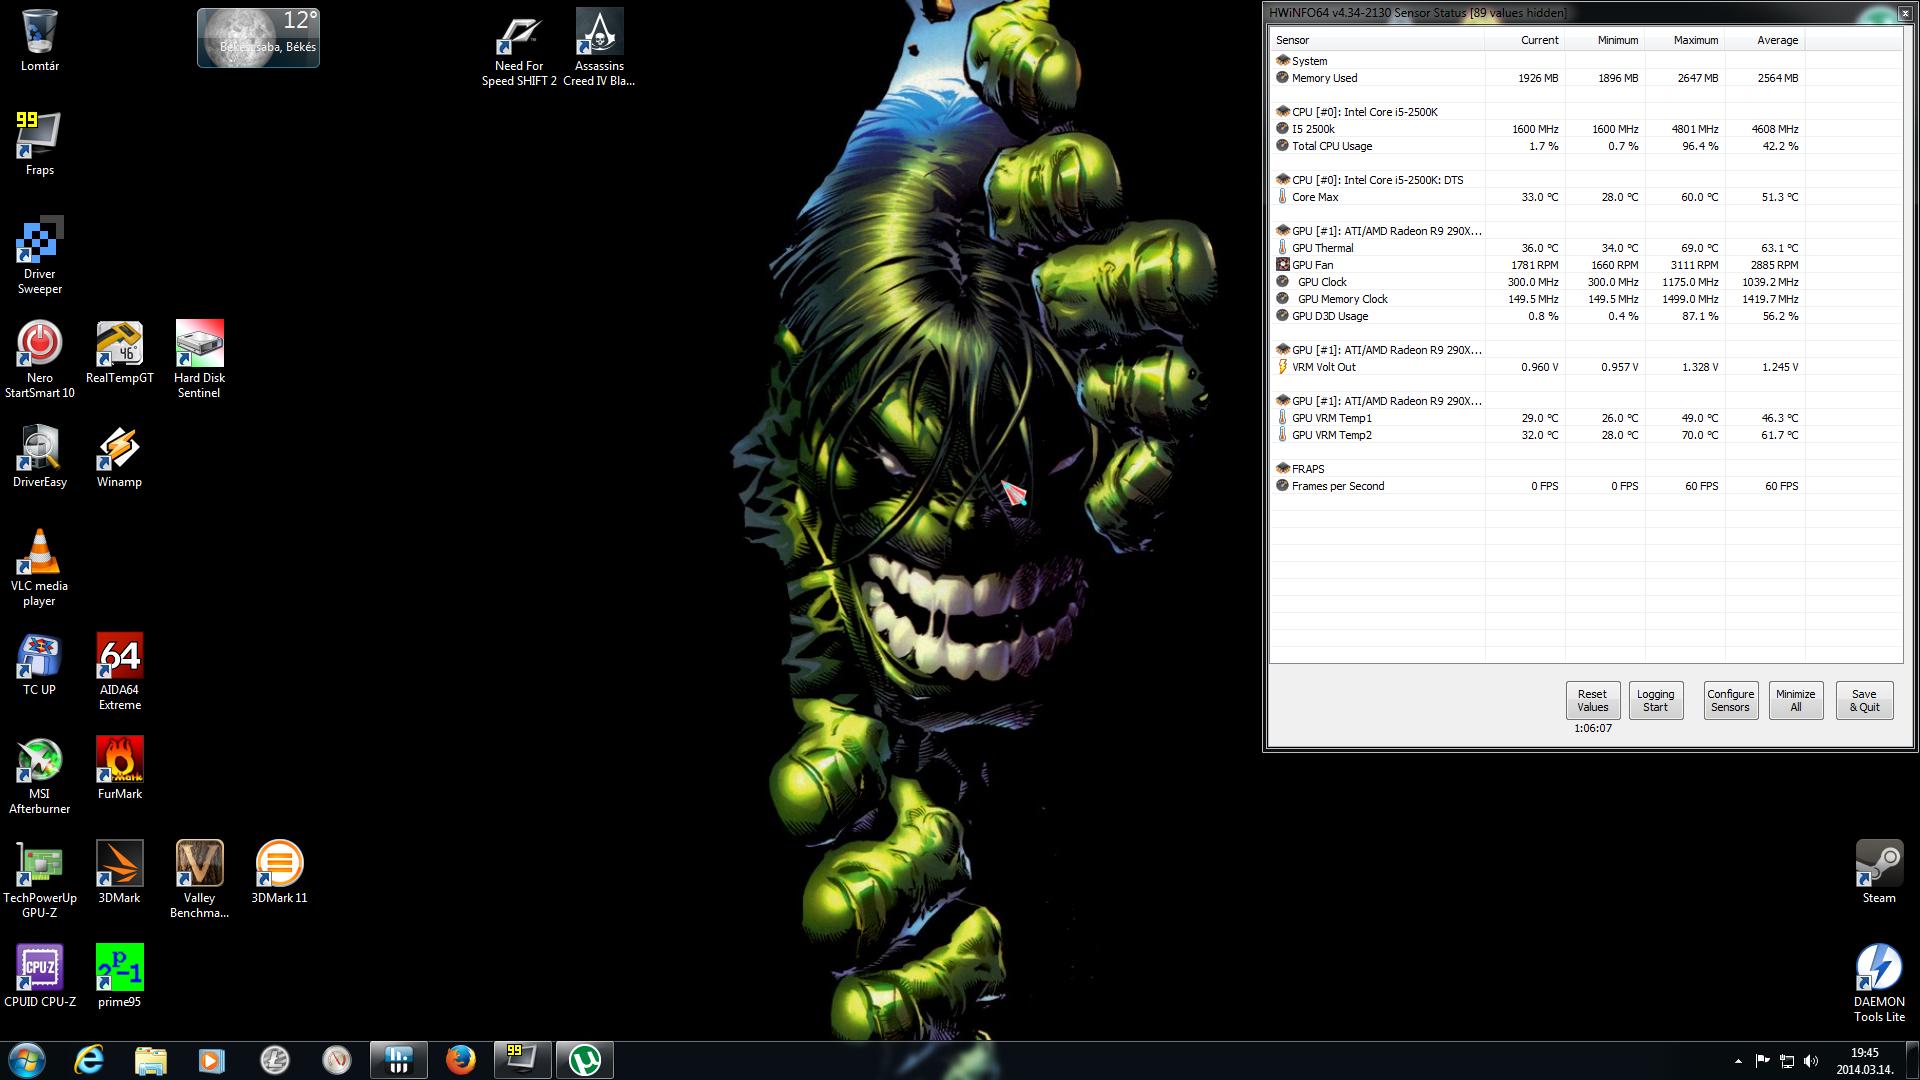1920x1080 pixels.
Task: Launch the 3DMark desktop icon
Action: click(x=120, y=872)
